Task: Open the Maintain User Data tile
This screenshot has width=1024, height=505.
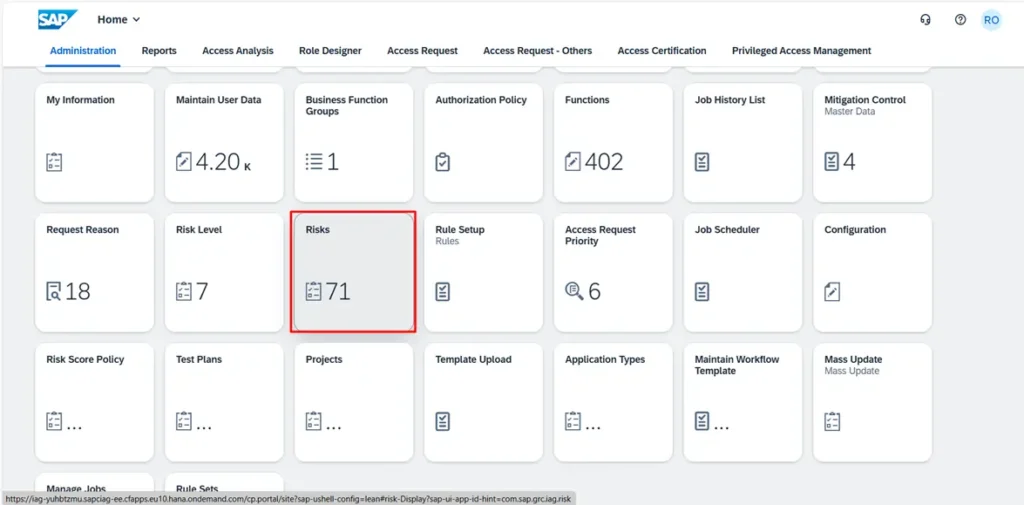Action: coord(224,142)
